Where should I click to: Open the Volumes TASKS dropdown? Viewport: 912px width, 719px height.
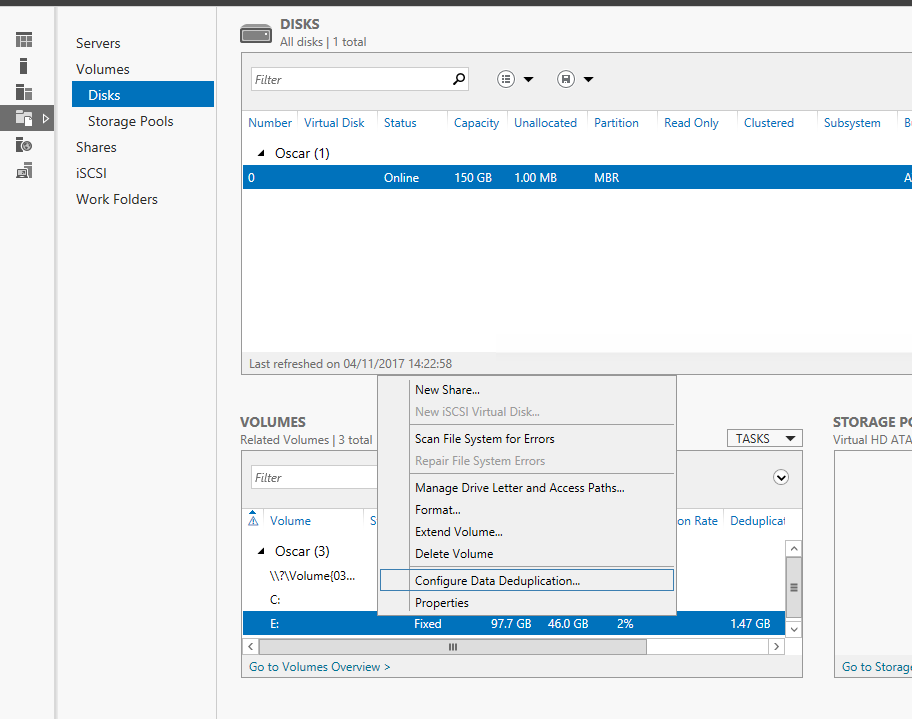pos(764,438)
